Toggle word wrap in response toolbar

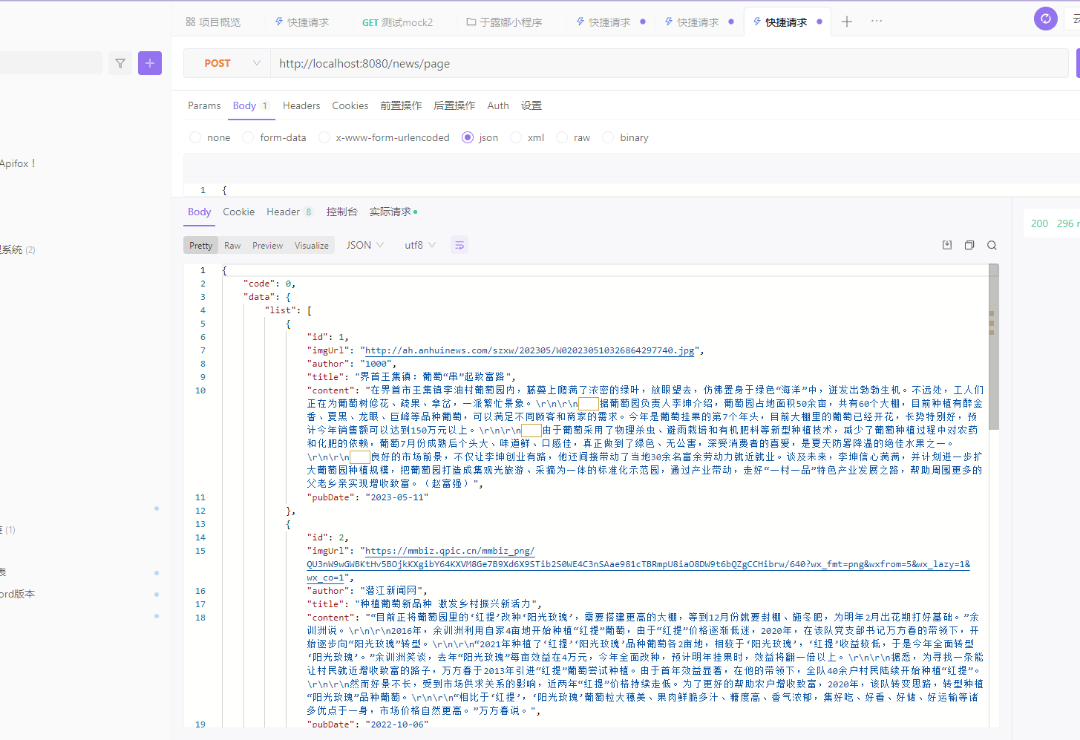459,245
